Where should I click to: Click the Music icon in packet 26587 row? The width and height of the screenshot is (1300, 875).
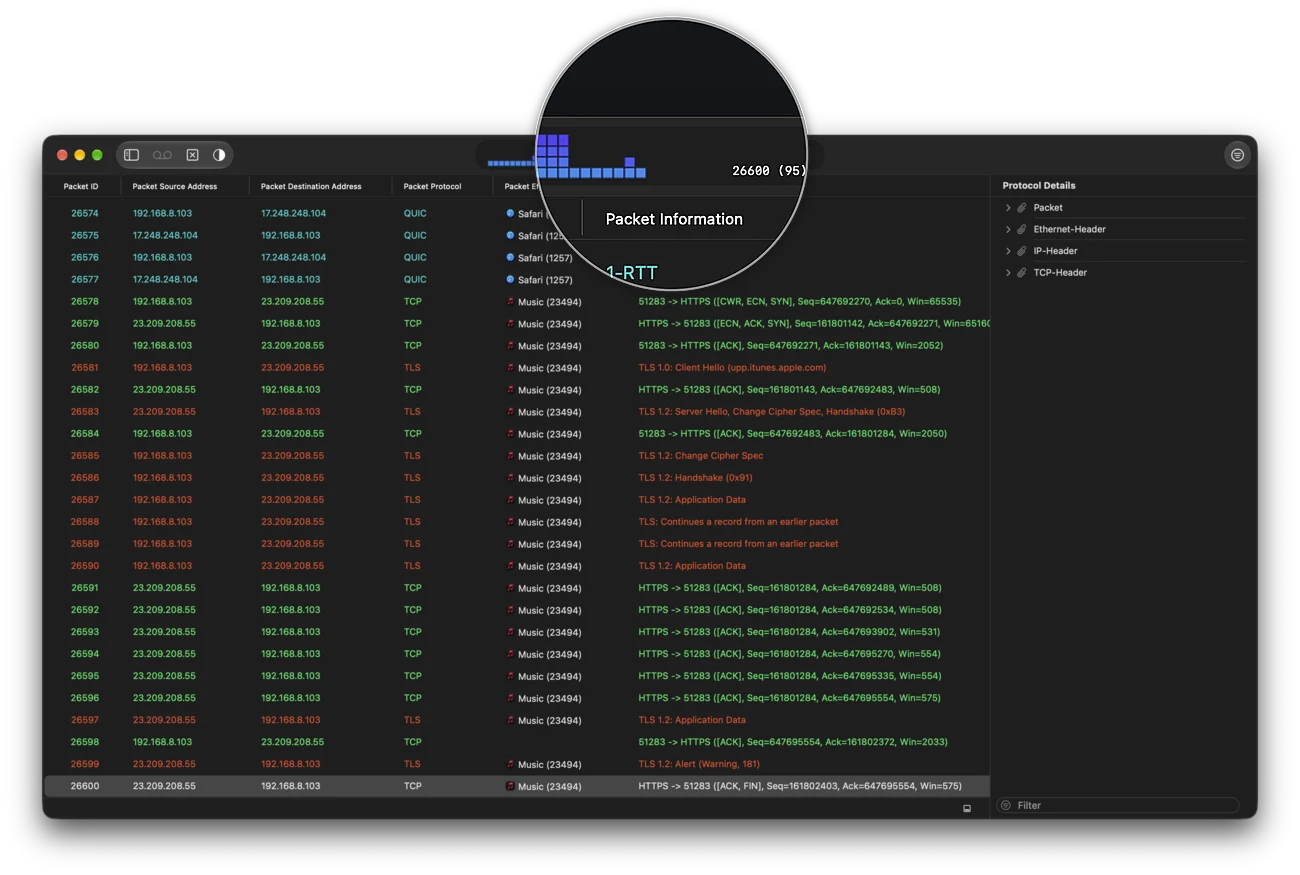[x=510, y=499]
